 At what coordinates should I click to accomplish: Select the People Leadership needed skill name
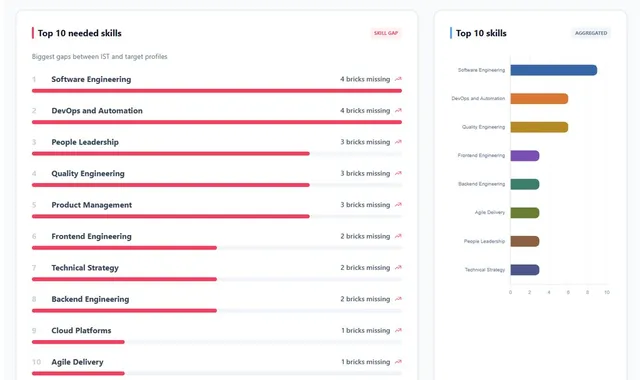coord(85,142)
